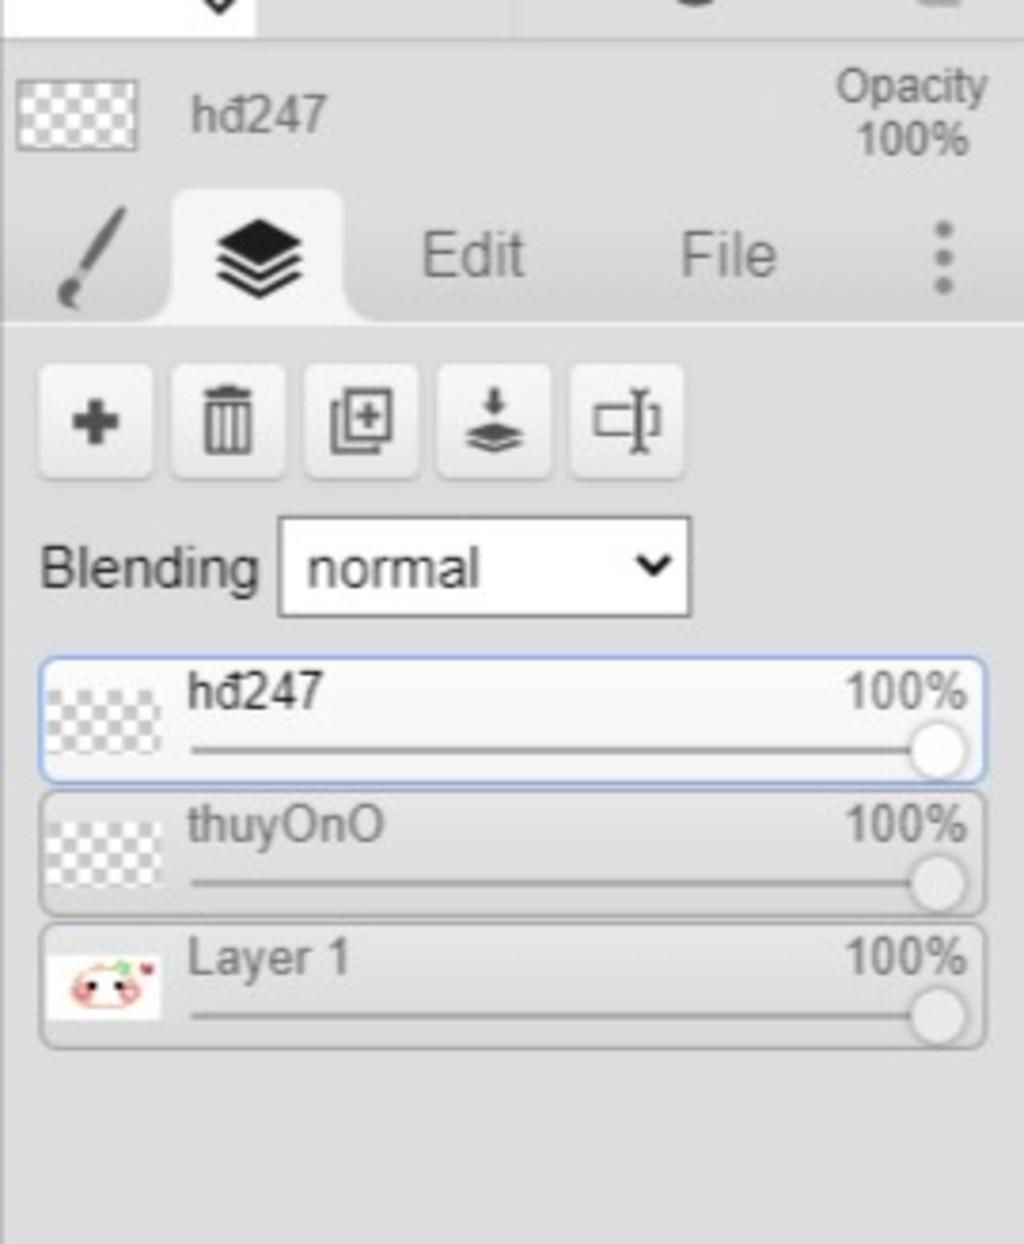Merge layer down with stack arrow icon
This screenshot has width=1024, height=1244.
click(x=494, y=421)
